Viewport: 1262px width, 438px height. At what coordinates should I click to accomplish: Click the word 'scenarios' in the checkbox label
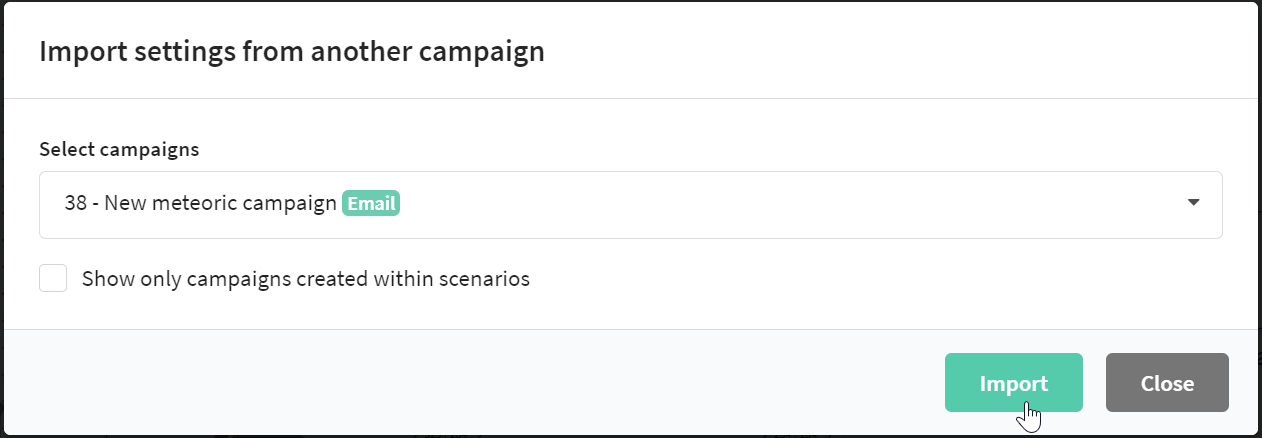tap(486, 279)
